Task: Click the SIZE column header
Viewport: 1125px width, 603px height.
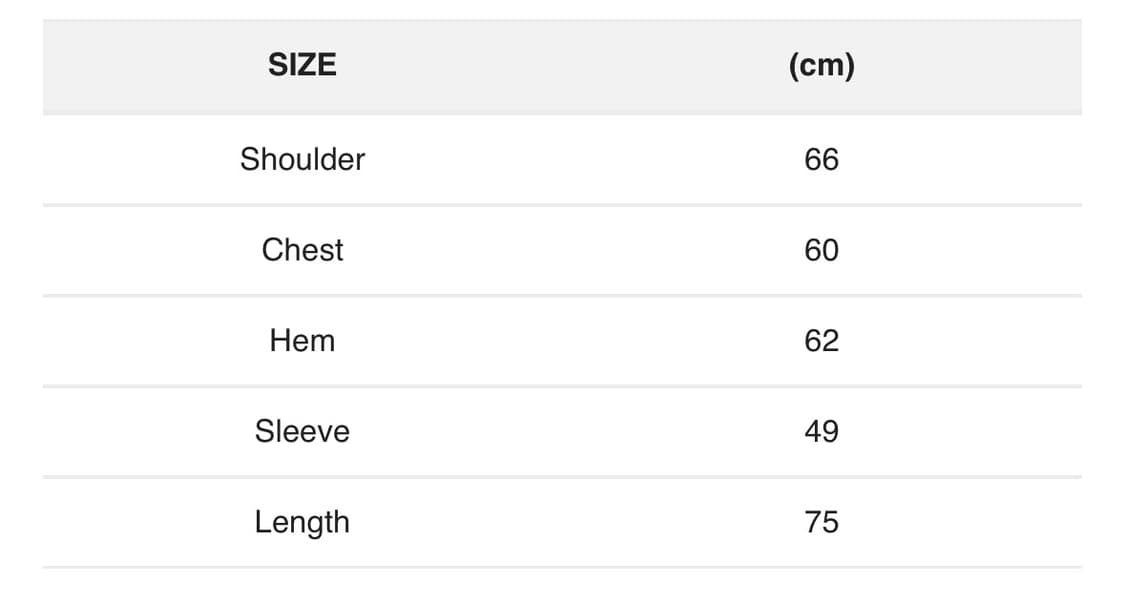Action: [302, 65]
